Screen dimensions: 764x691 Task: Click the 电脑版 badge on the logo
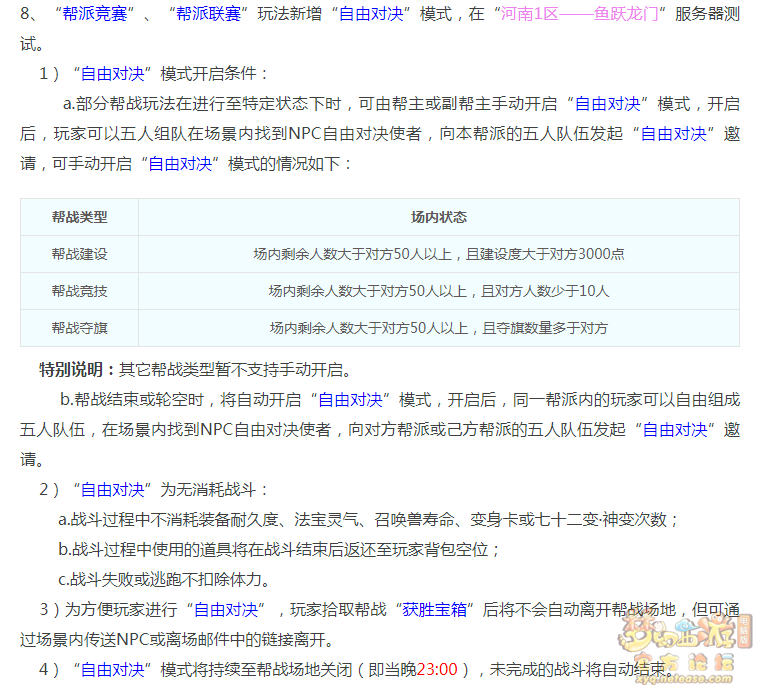point(743,632)
